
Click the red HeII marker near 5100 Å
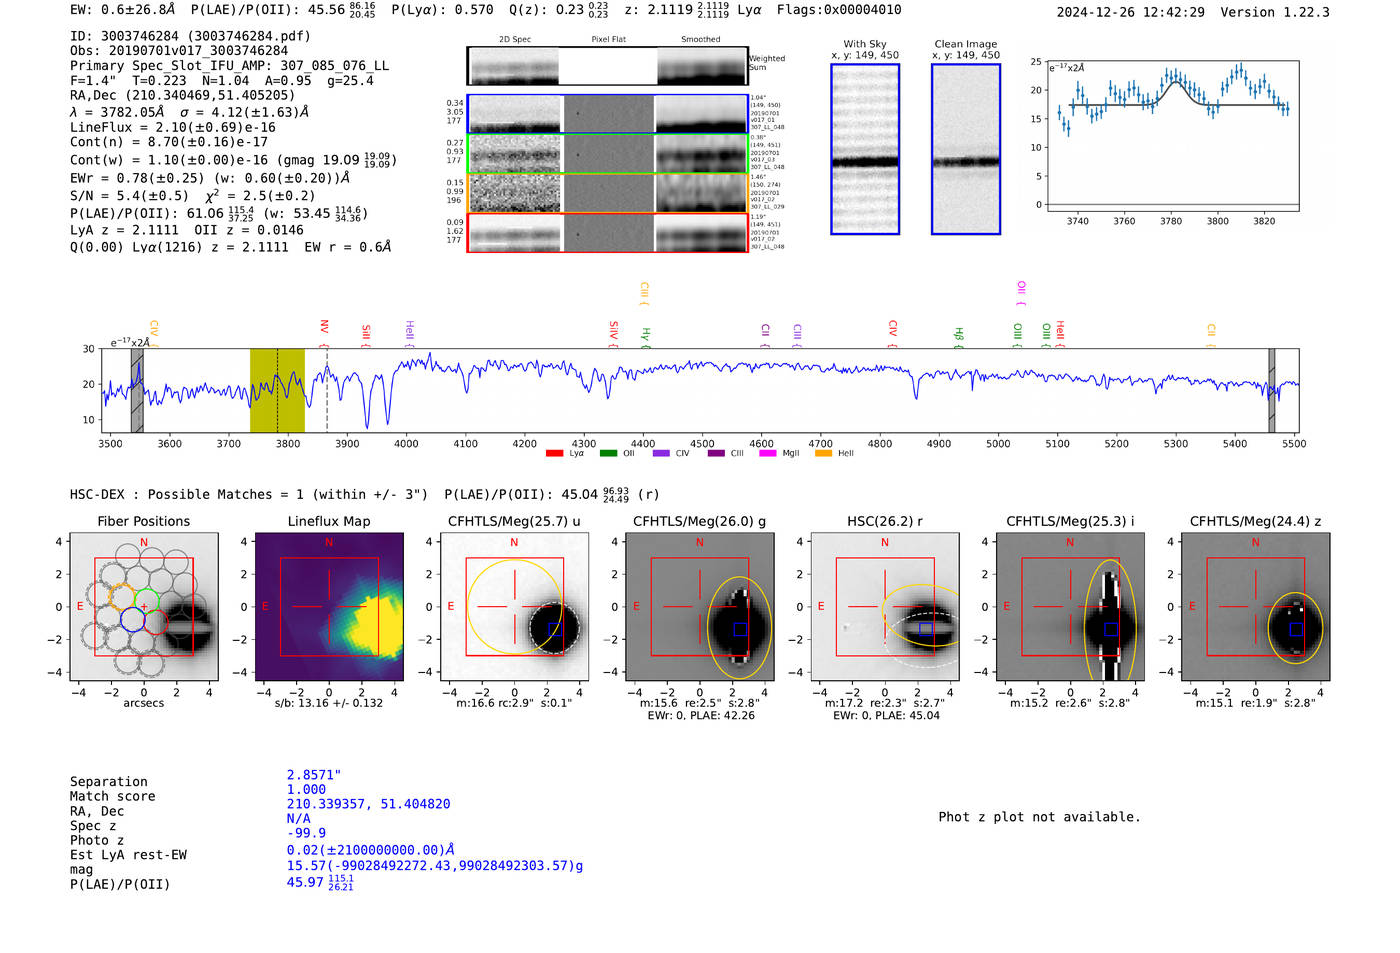click(x=1060, y=334)
